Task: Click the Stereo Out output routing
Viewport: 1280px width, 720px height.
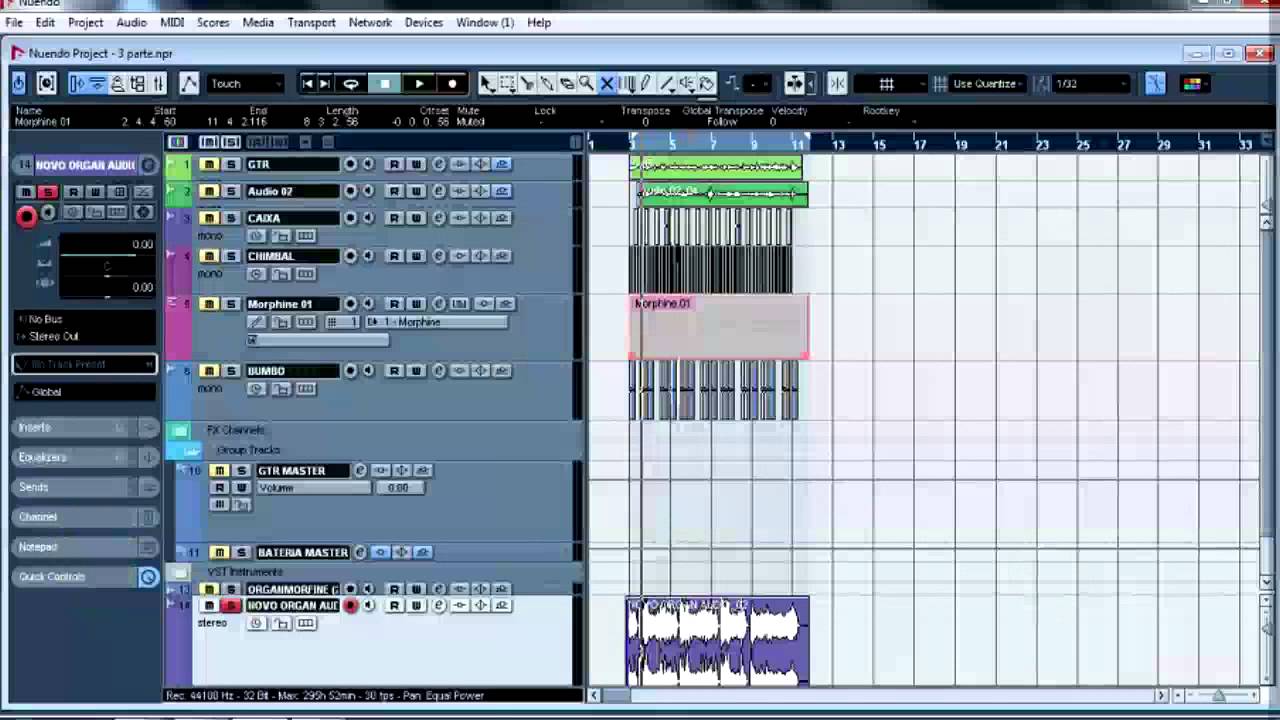Action: 85,337
